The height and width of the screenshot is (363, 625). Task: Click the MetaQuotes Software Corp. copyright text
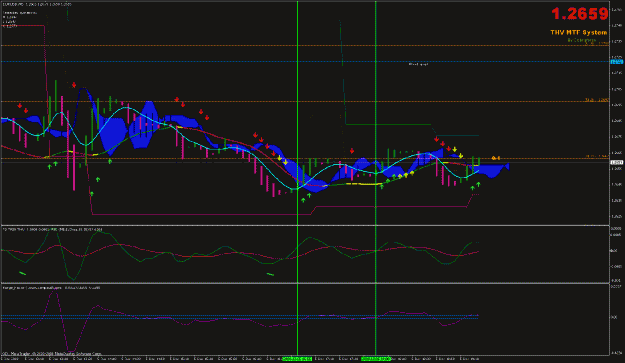pyautogui.click(x=52, y=353)
